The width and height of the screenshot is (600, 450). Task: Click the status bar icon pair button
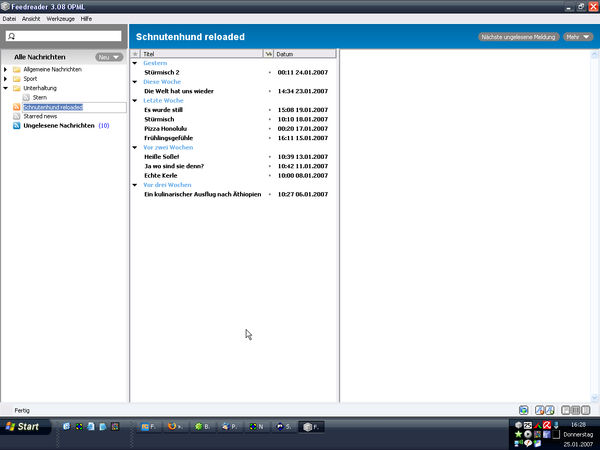tap(544, 410)
